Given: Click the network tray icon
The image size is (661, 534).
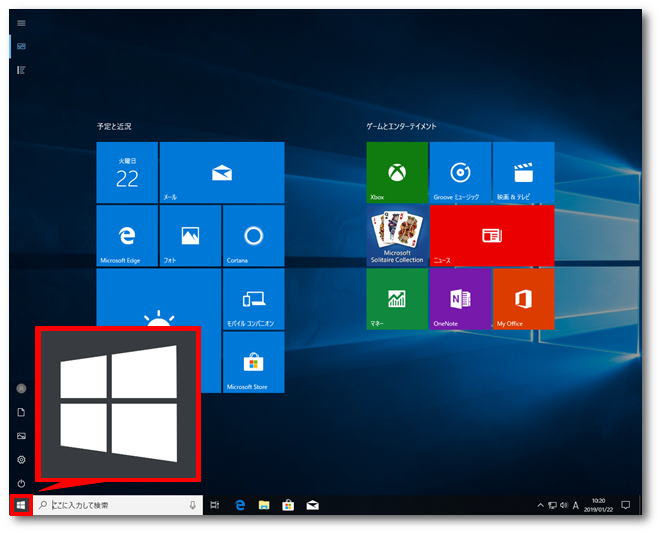Looking at the screenshot, I should 552,505.
